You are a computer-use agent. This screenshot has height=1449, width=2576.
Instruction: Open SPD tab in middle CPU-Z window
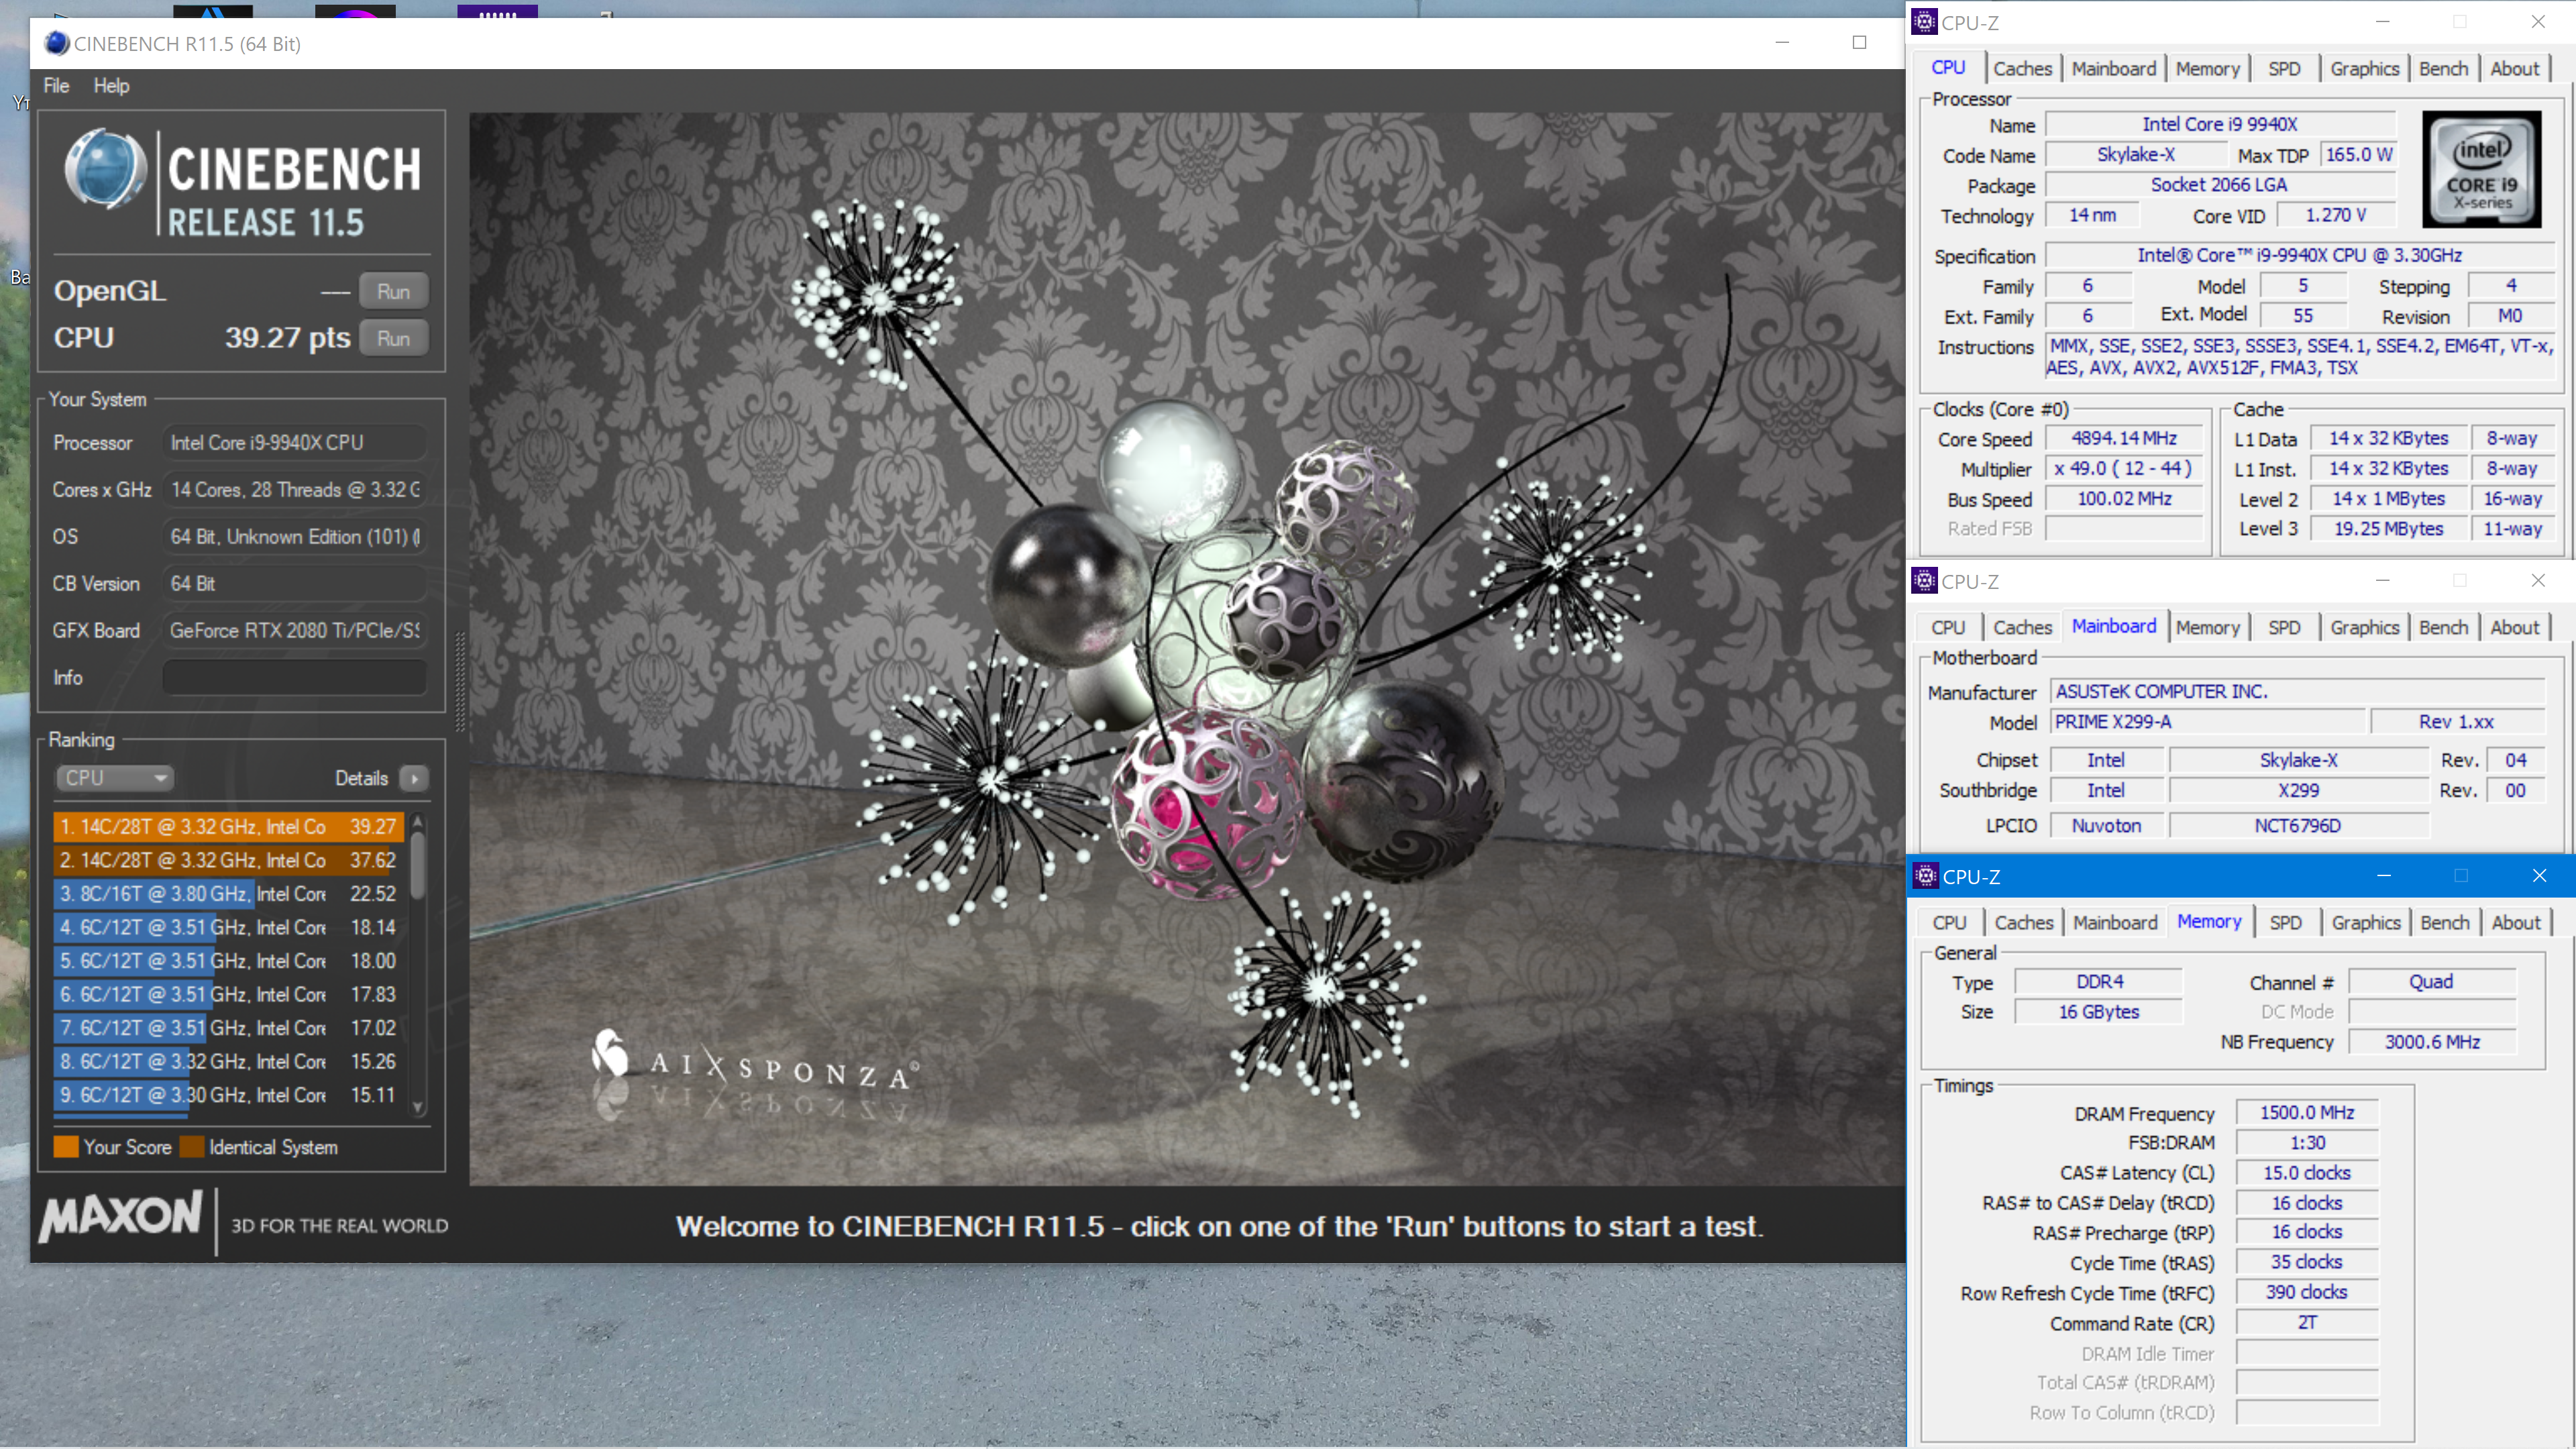pos(2284,627)
